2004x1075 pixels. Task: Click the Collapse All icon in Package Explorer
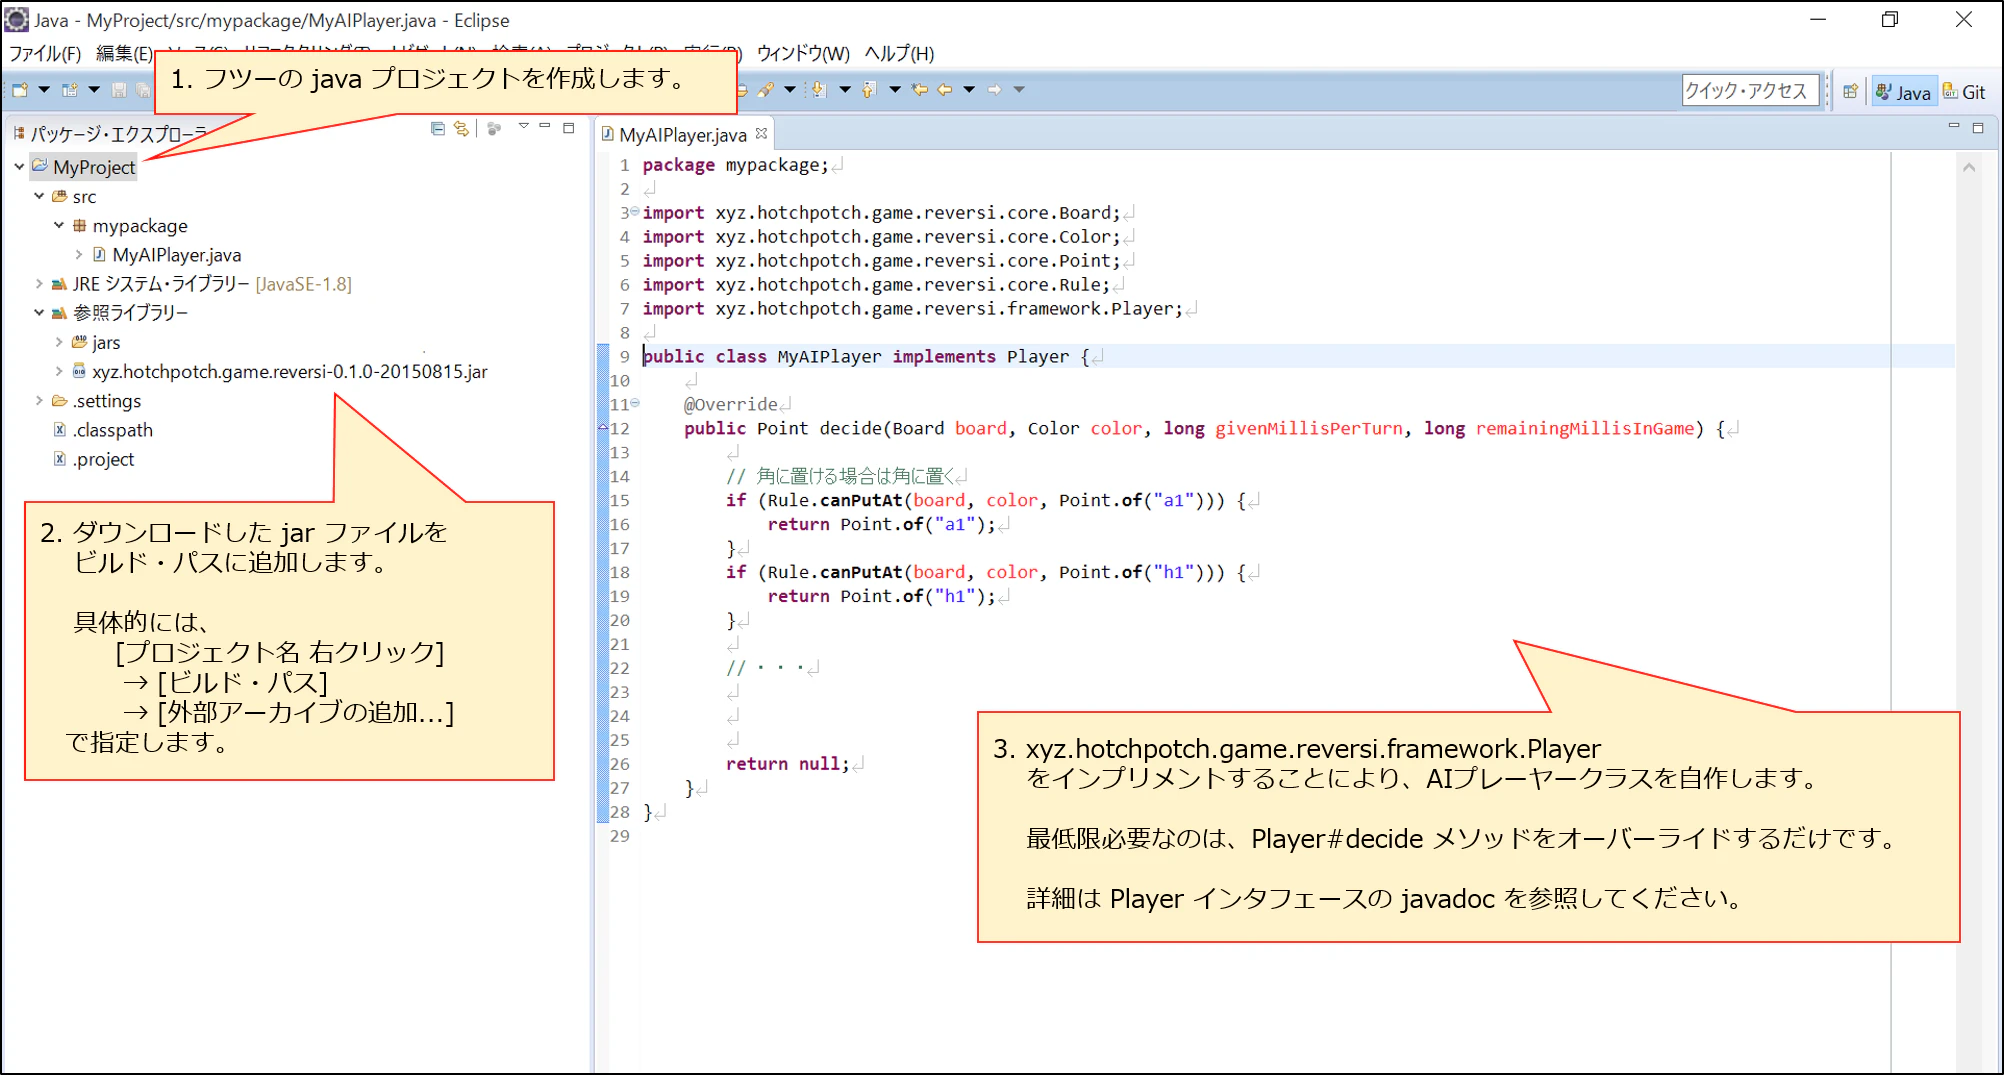tap(438, 128)
